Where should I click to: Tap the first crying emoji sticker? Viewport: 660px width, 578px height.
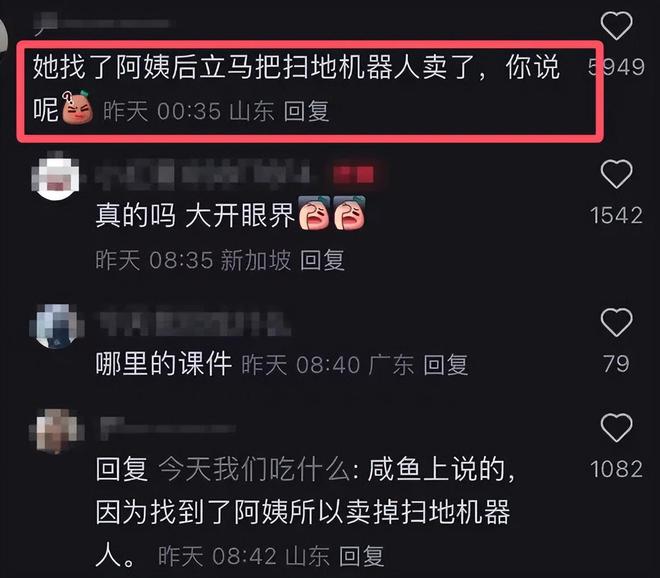[x=314, y=213]
